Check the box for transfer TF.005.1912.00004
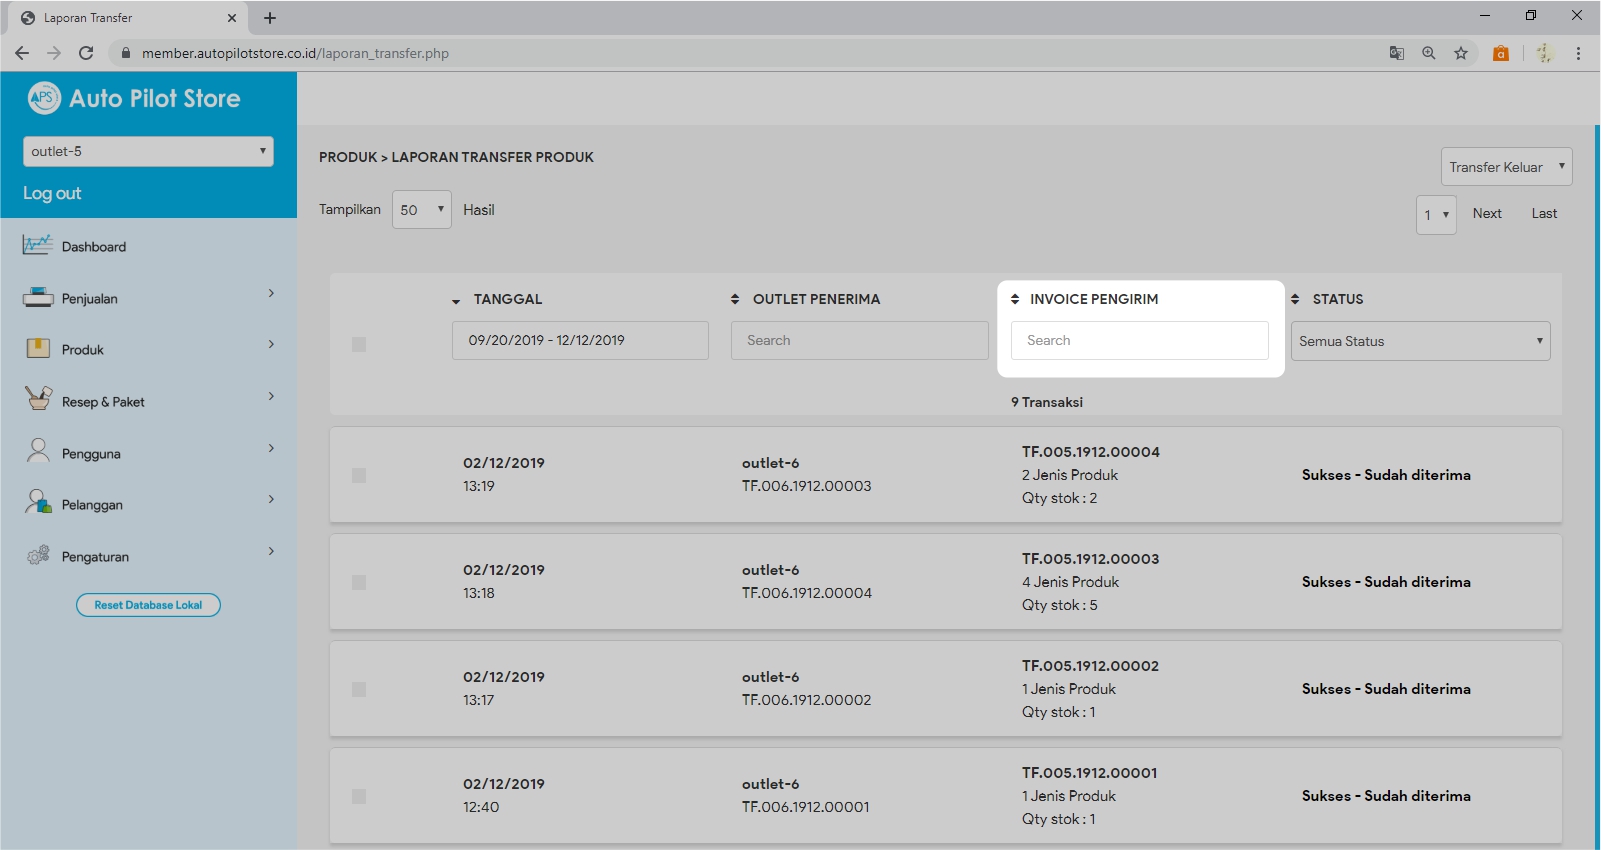Image resolution: width=1601 pixels, height=850 pixels. tap(359, 475)
